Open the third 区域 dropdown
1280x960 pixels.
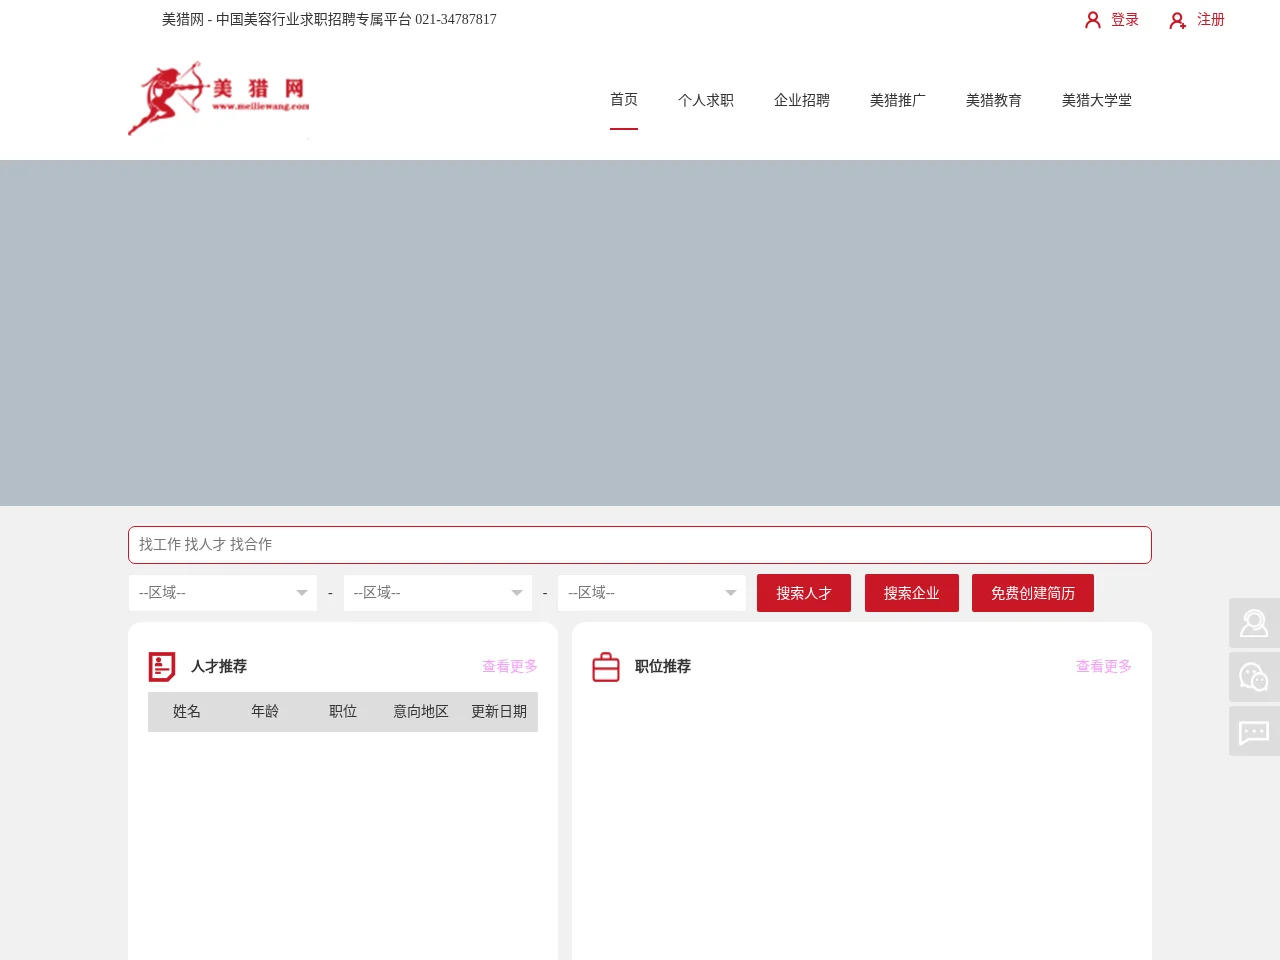click(x=652, y=593)
